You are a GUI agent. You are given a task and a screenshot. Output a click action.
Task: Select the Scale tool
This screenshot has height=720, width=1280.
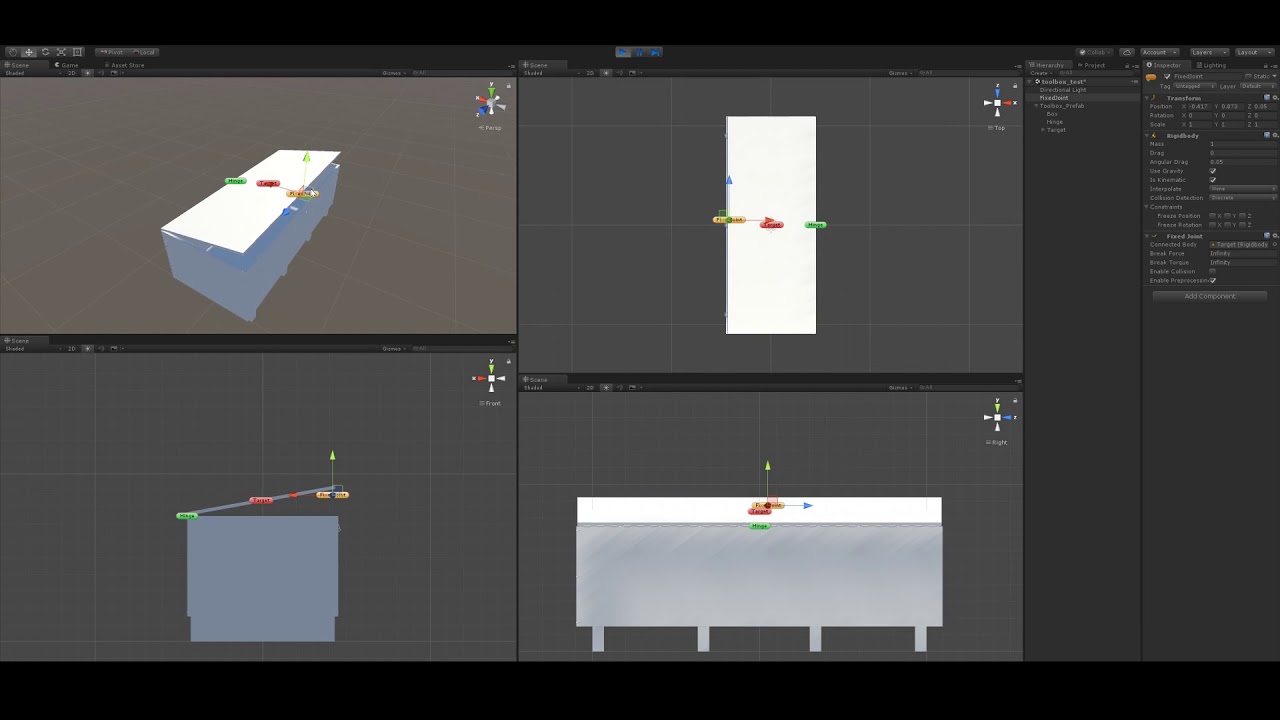pyautogui.click(x=61, y=52)
